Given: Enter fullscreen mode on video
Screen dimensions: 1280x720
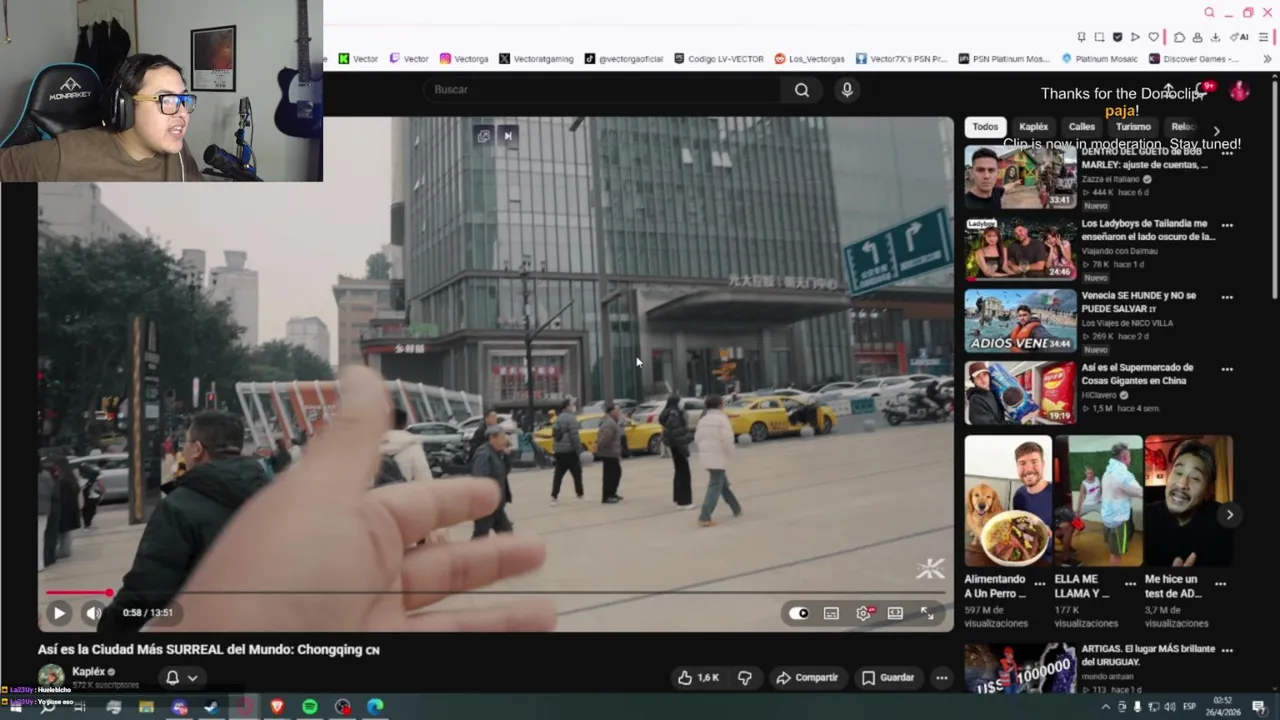Looking at the screenshot, I should click(x=927, y=613).
